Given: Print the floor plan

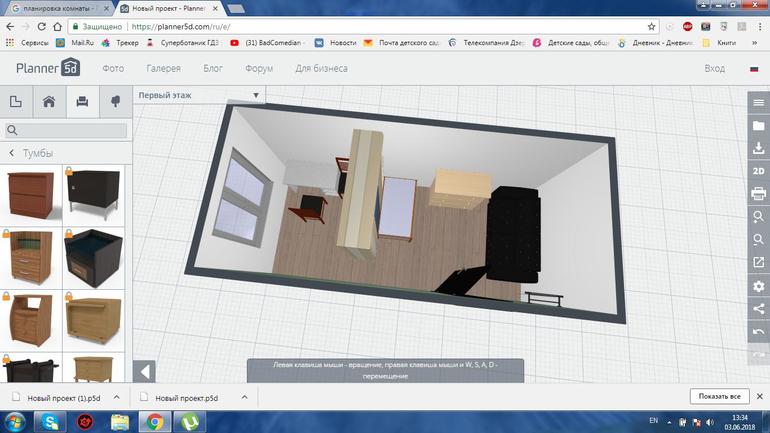Looking at the screenshot, I should (758, 193).
